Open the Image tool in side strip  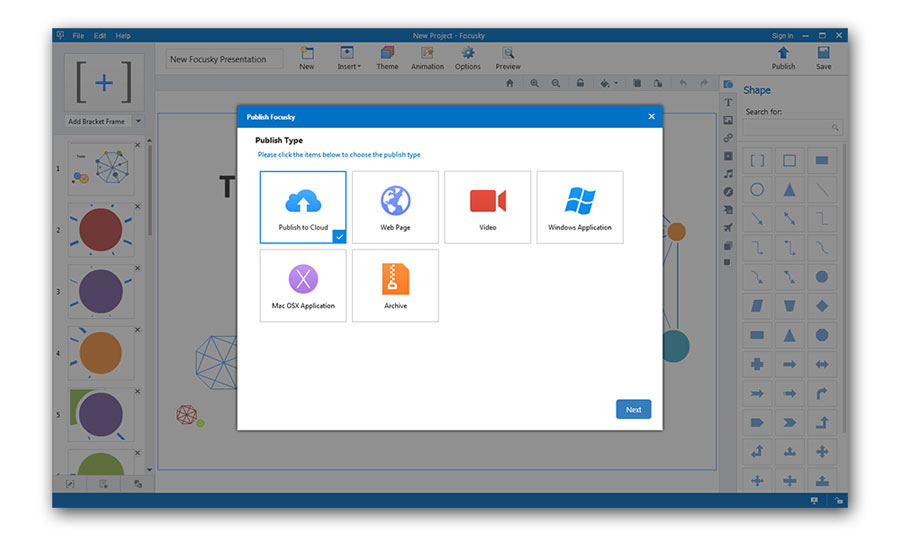(728, 120)
